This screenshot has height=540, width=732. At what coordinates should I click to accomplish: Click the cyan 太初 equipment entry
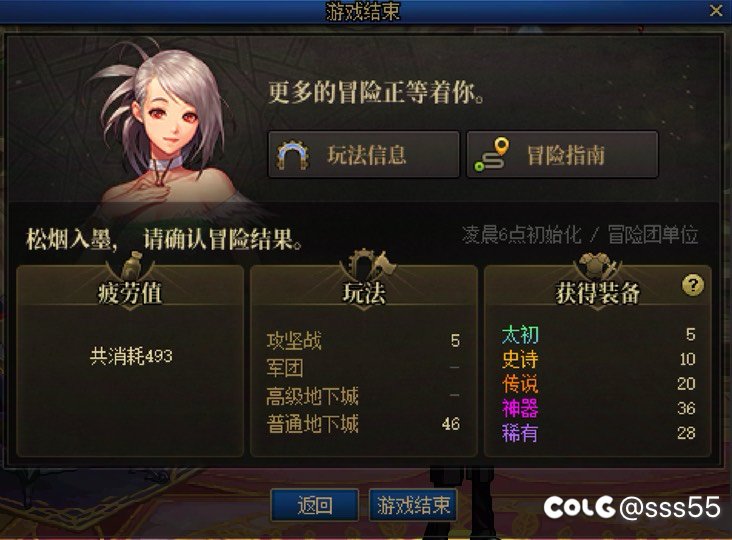point(599,334)
